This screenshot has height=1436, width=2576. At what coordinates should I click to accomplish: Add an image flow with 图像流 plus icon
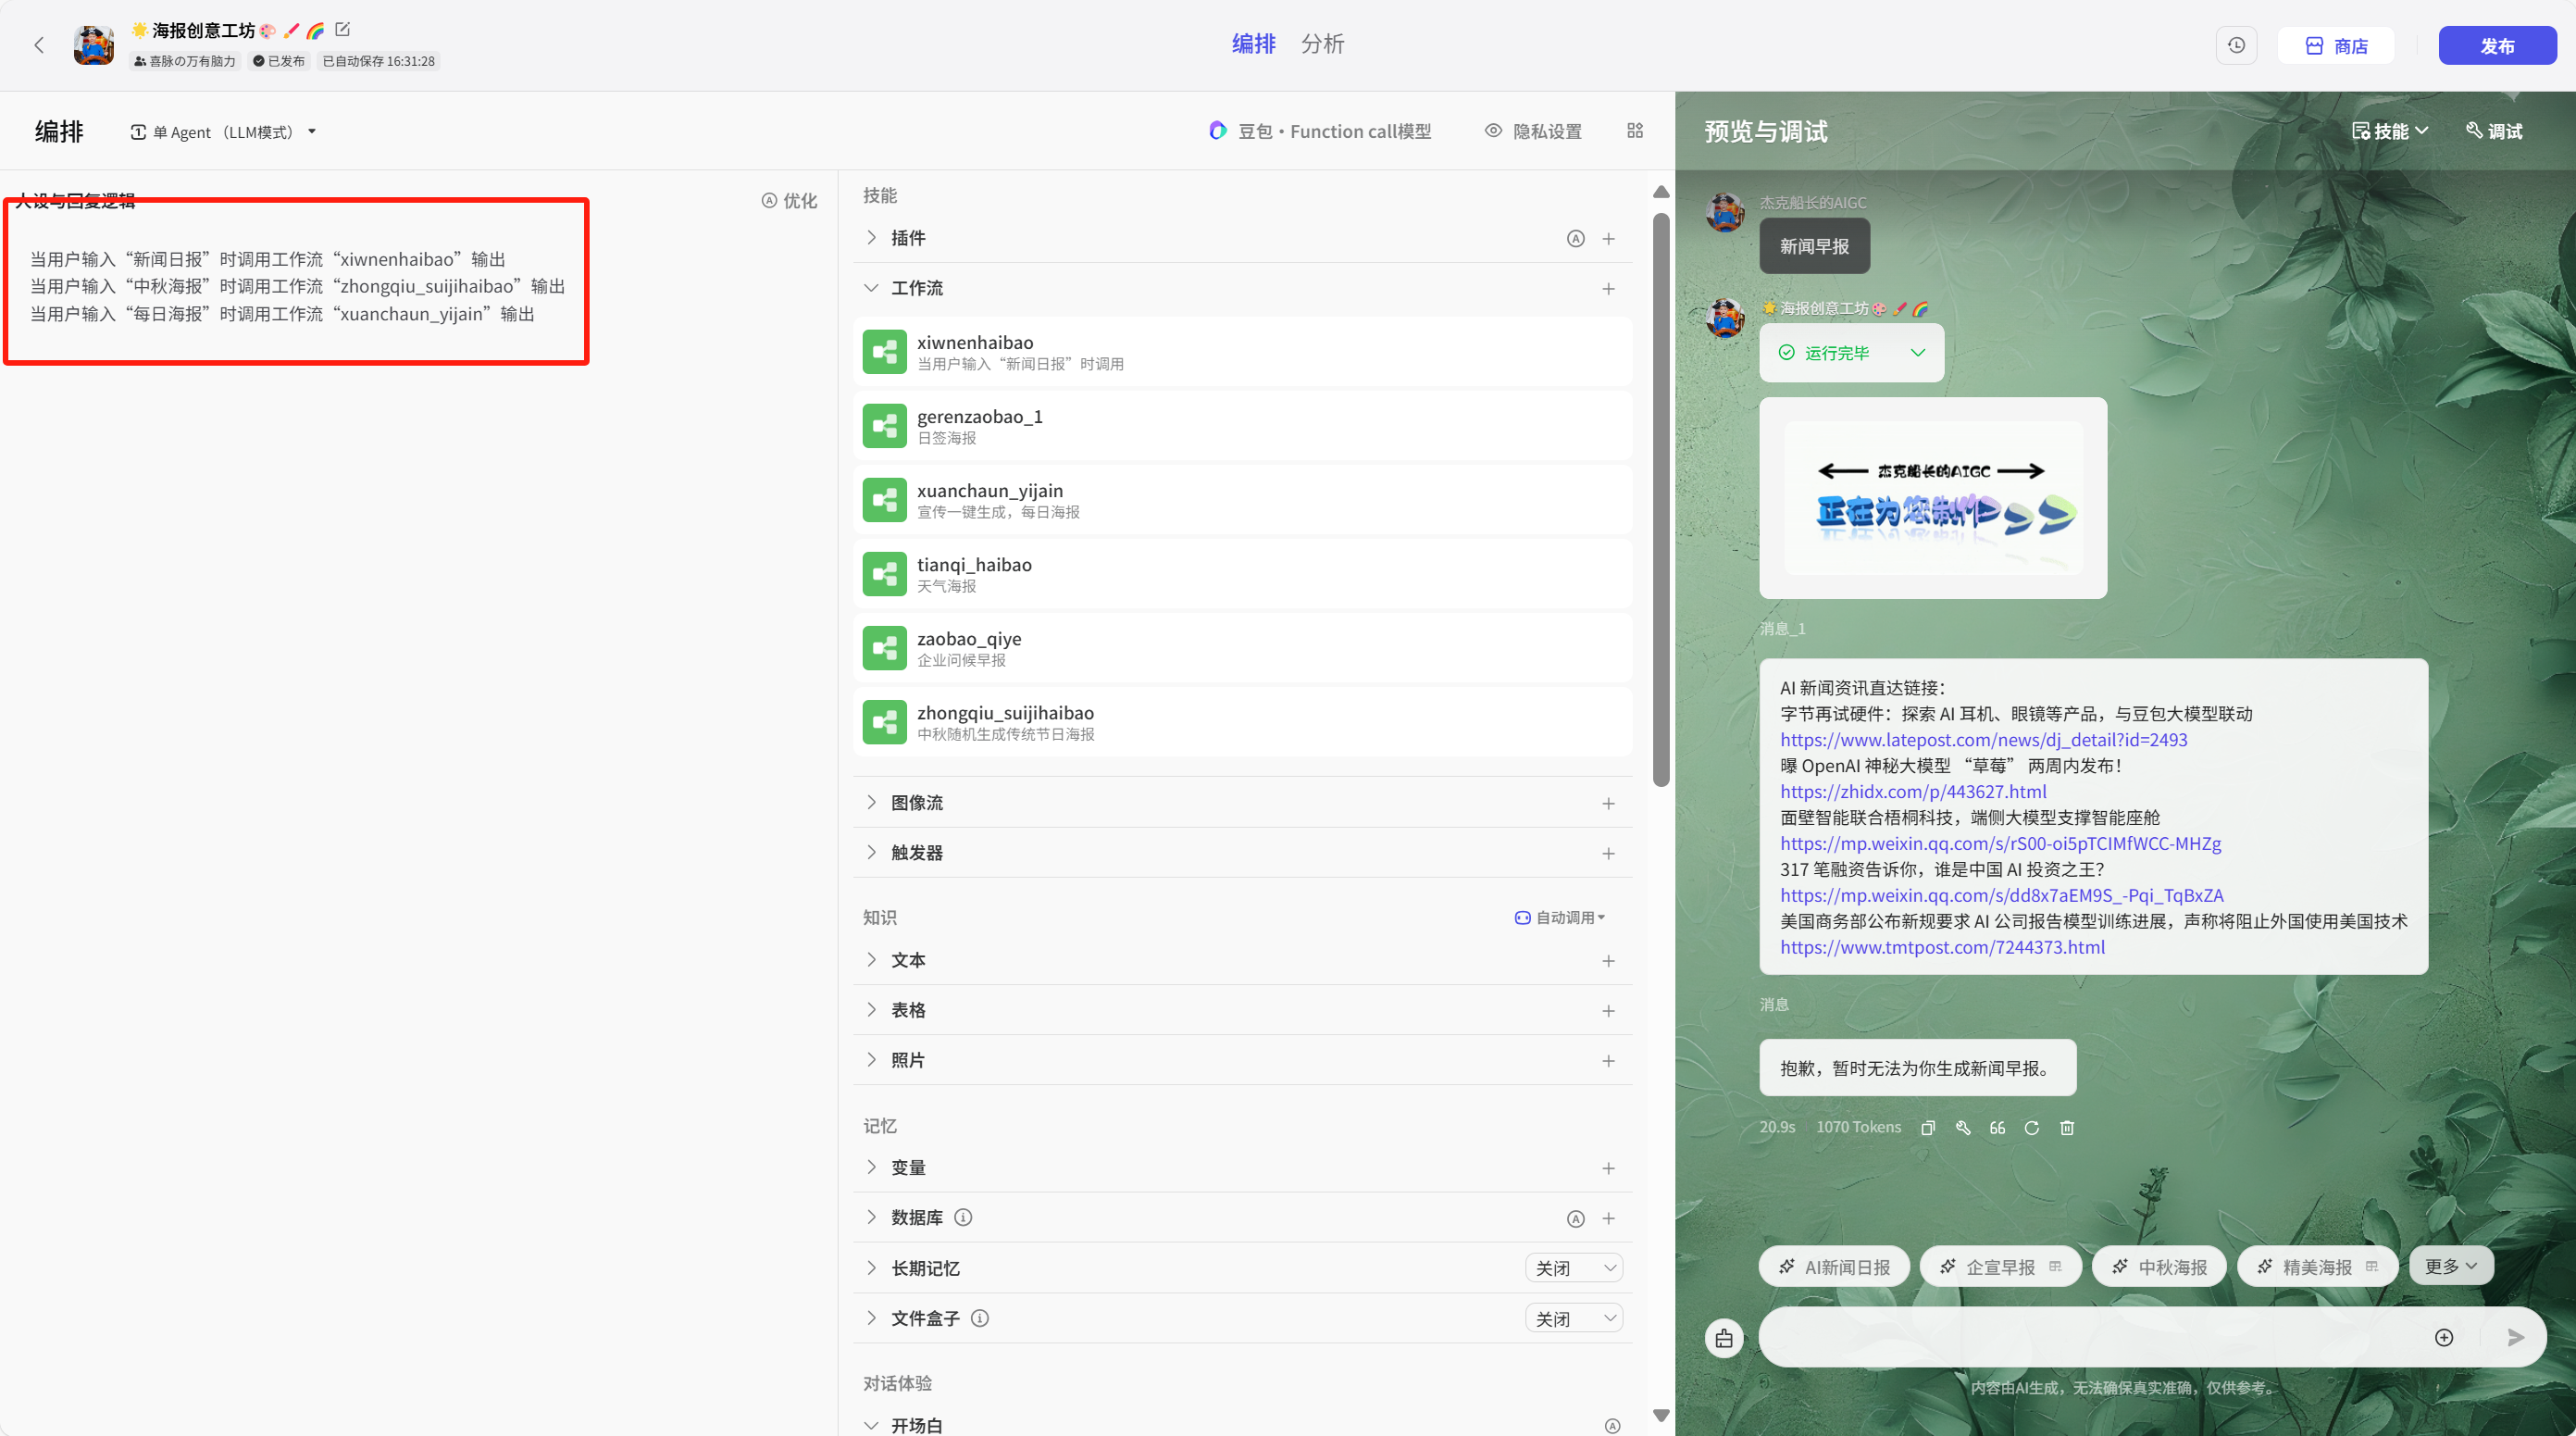coord(1608,803)
